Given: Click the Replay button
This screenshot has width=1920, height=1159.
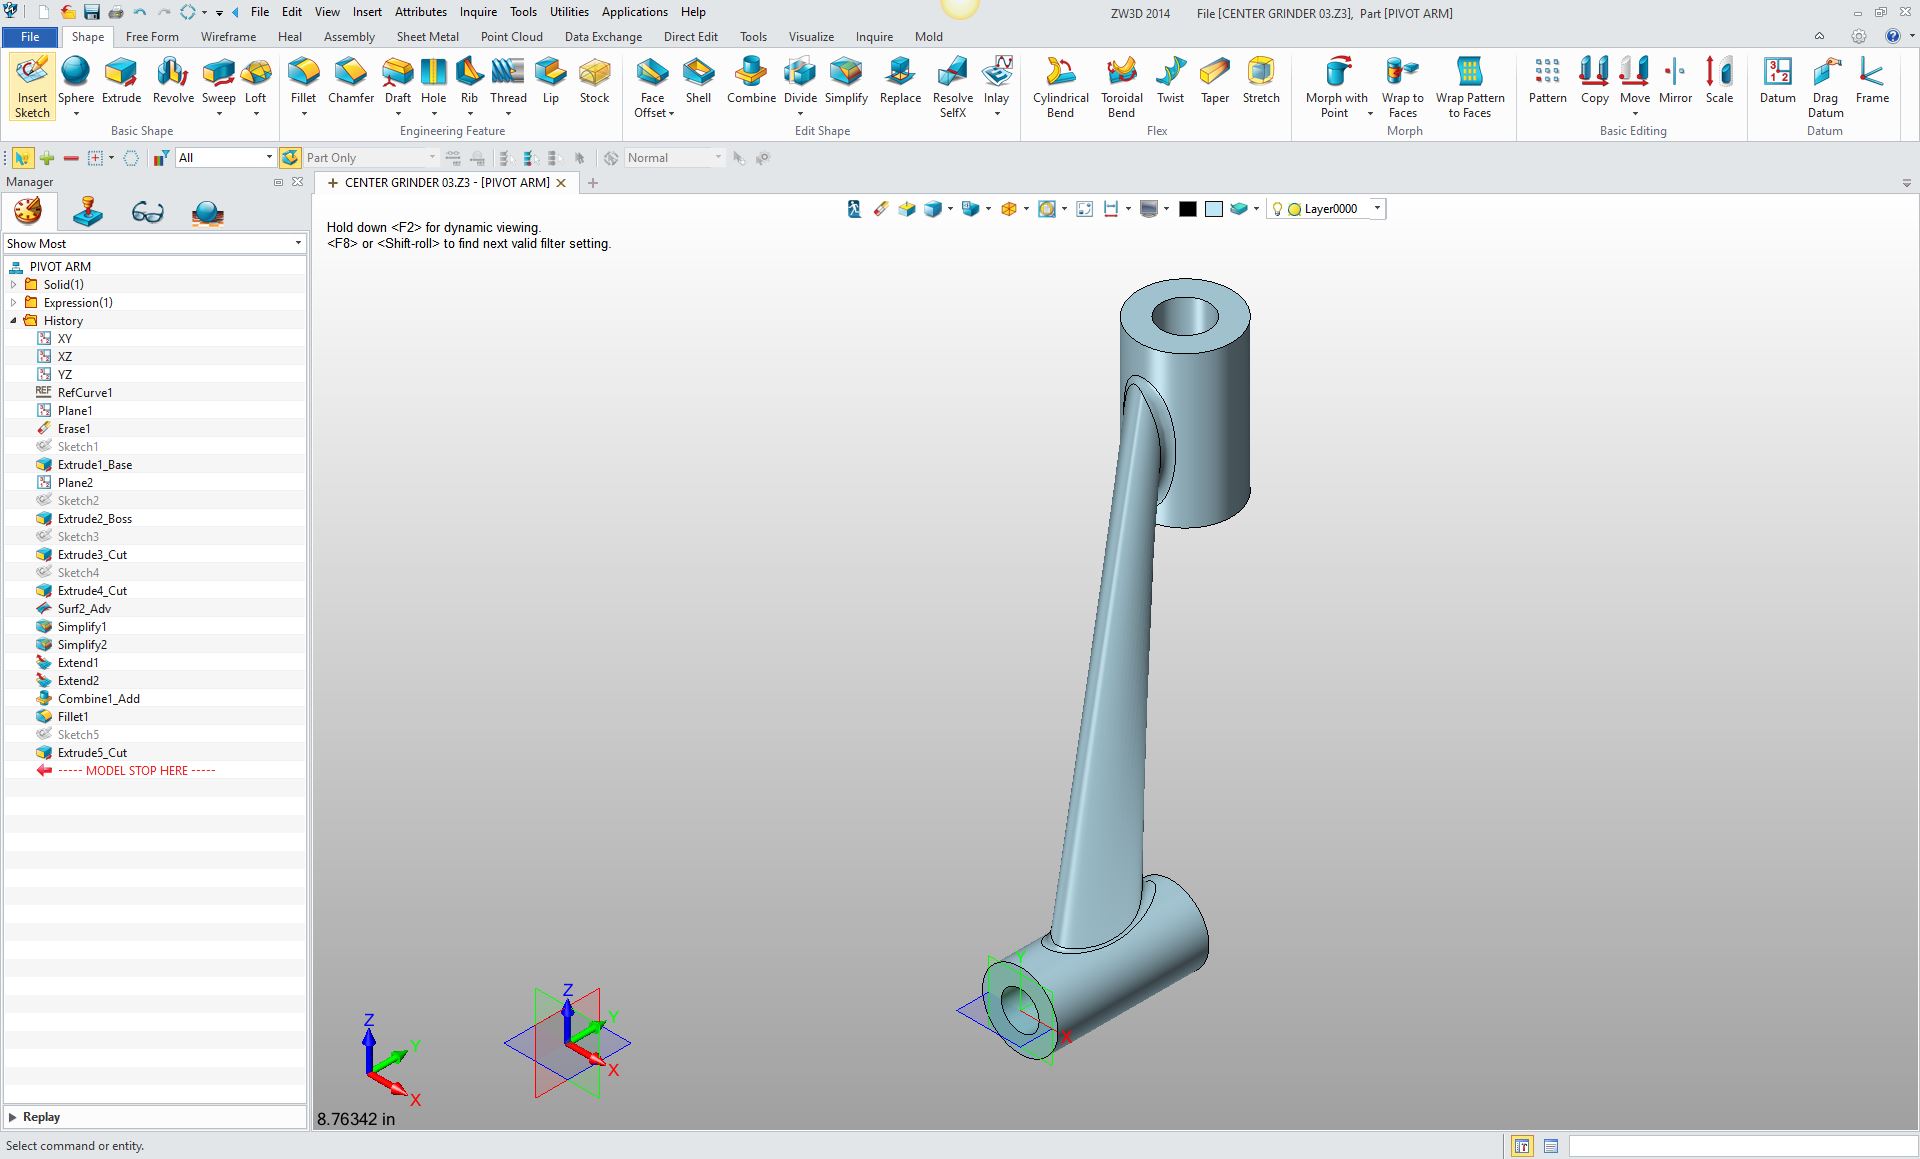Looking at the screenshot, I should (41, 1117).
